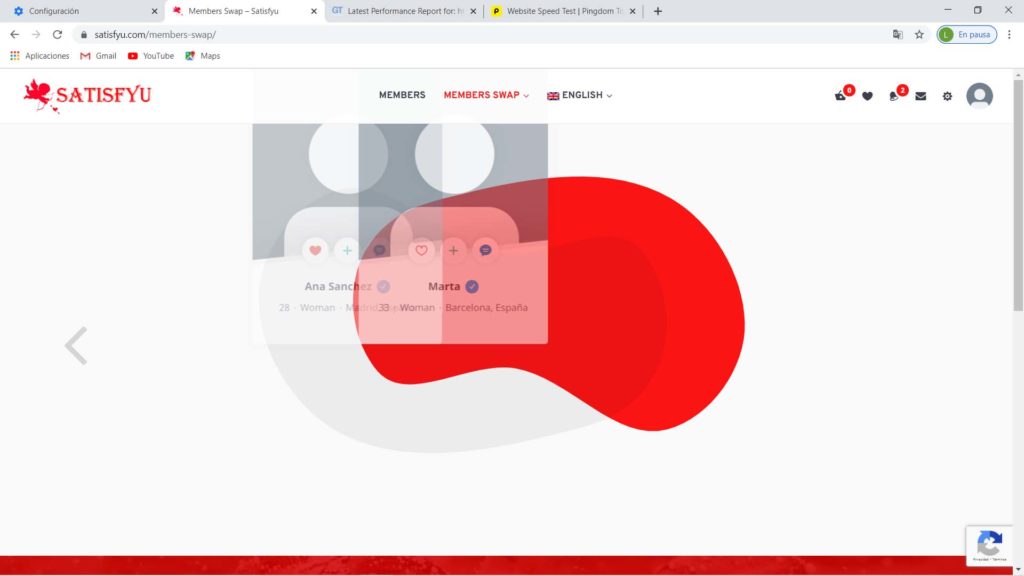Message Marta with chat icon
Screen dimensions: 1024x576
click(485, 250)
